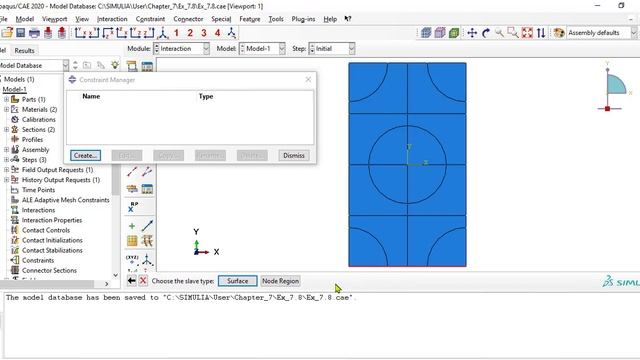Go back to the previous prompt step arrow
The height and width of the screenshot is (360, 640).
(131, 281)
